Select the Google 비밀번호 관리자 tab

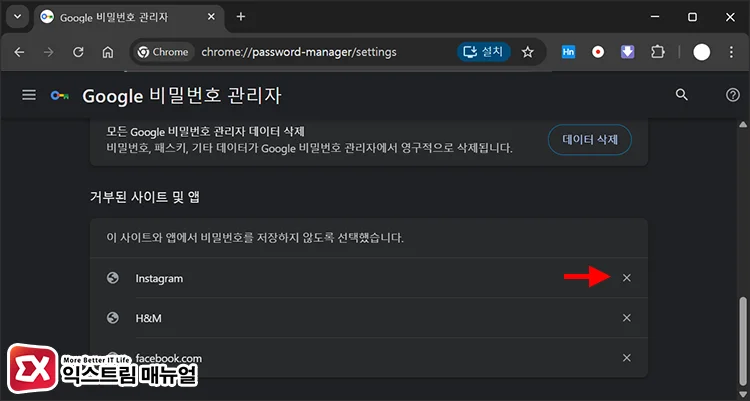129,18
